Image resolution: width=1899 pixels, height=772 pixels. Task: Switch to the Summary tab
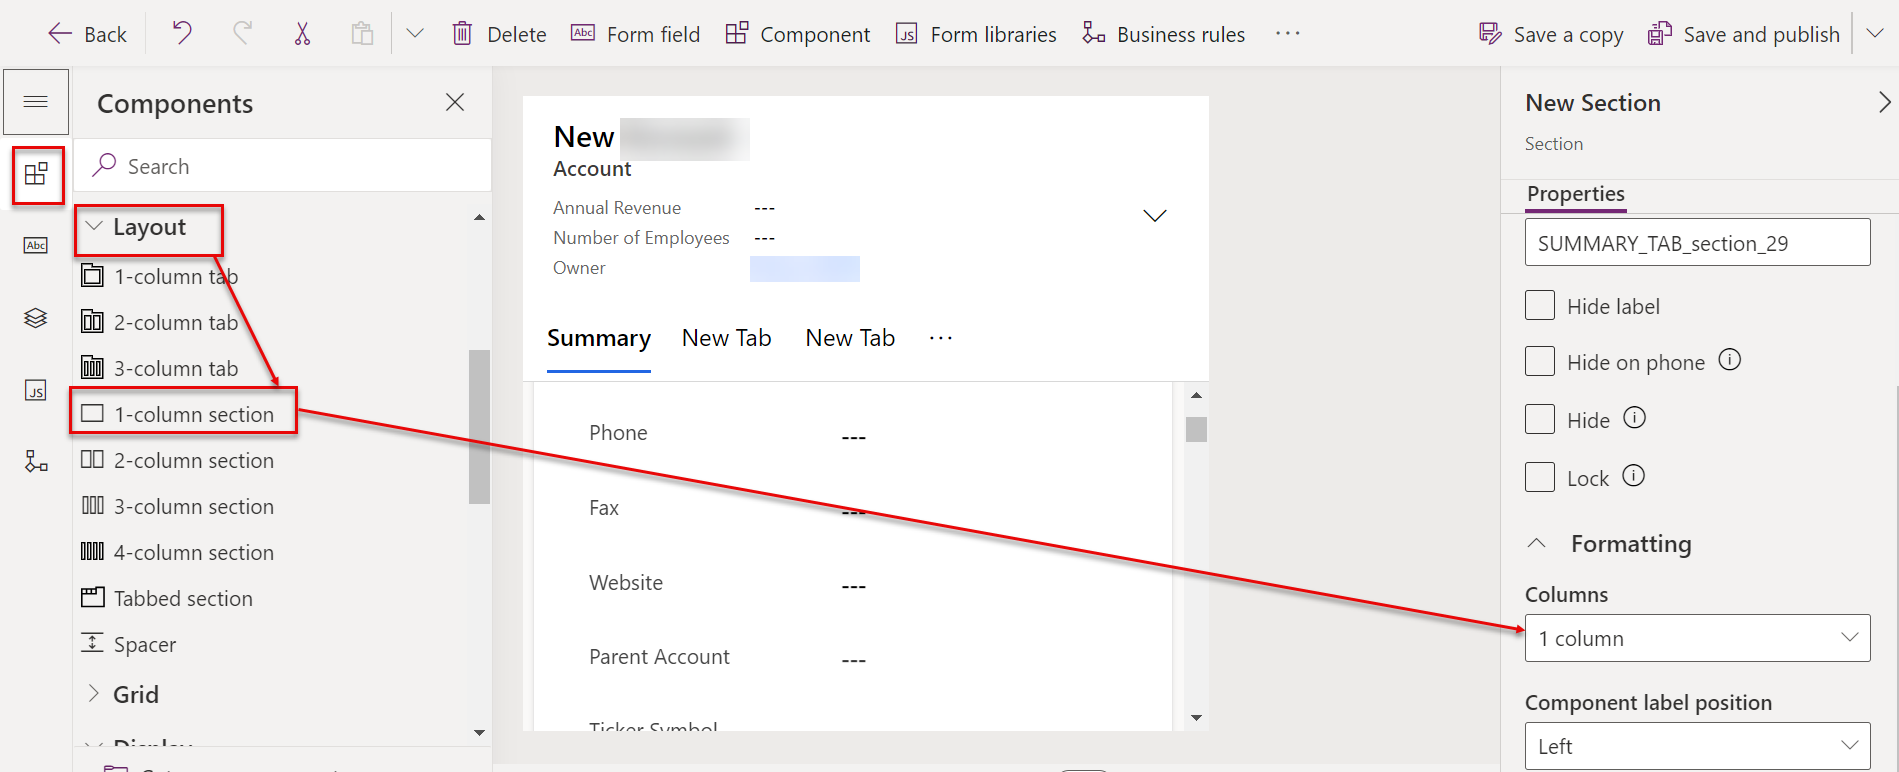pyautogui.click(x=599, y=339)
